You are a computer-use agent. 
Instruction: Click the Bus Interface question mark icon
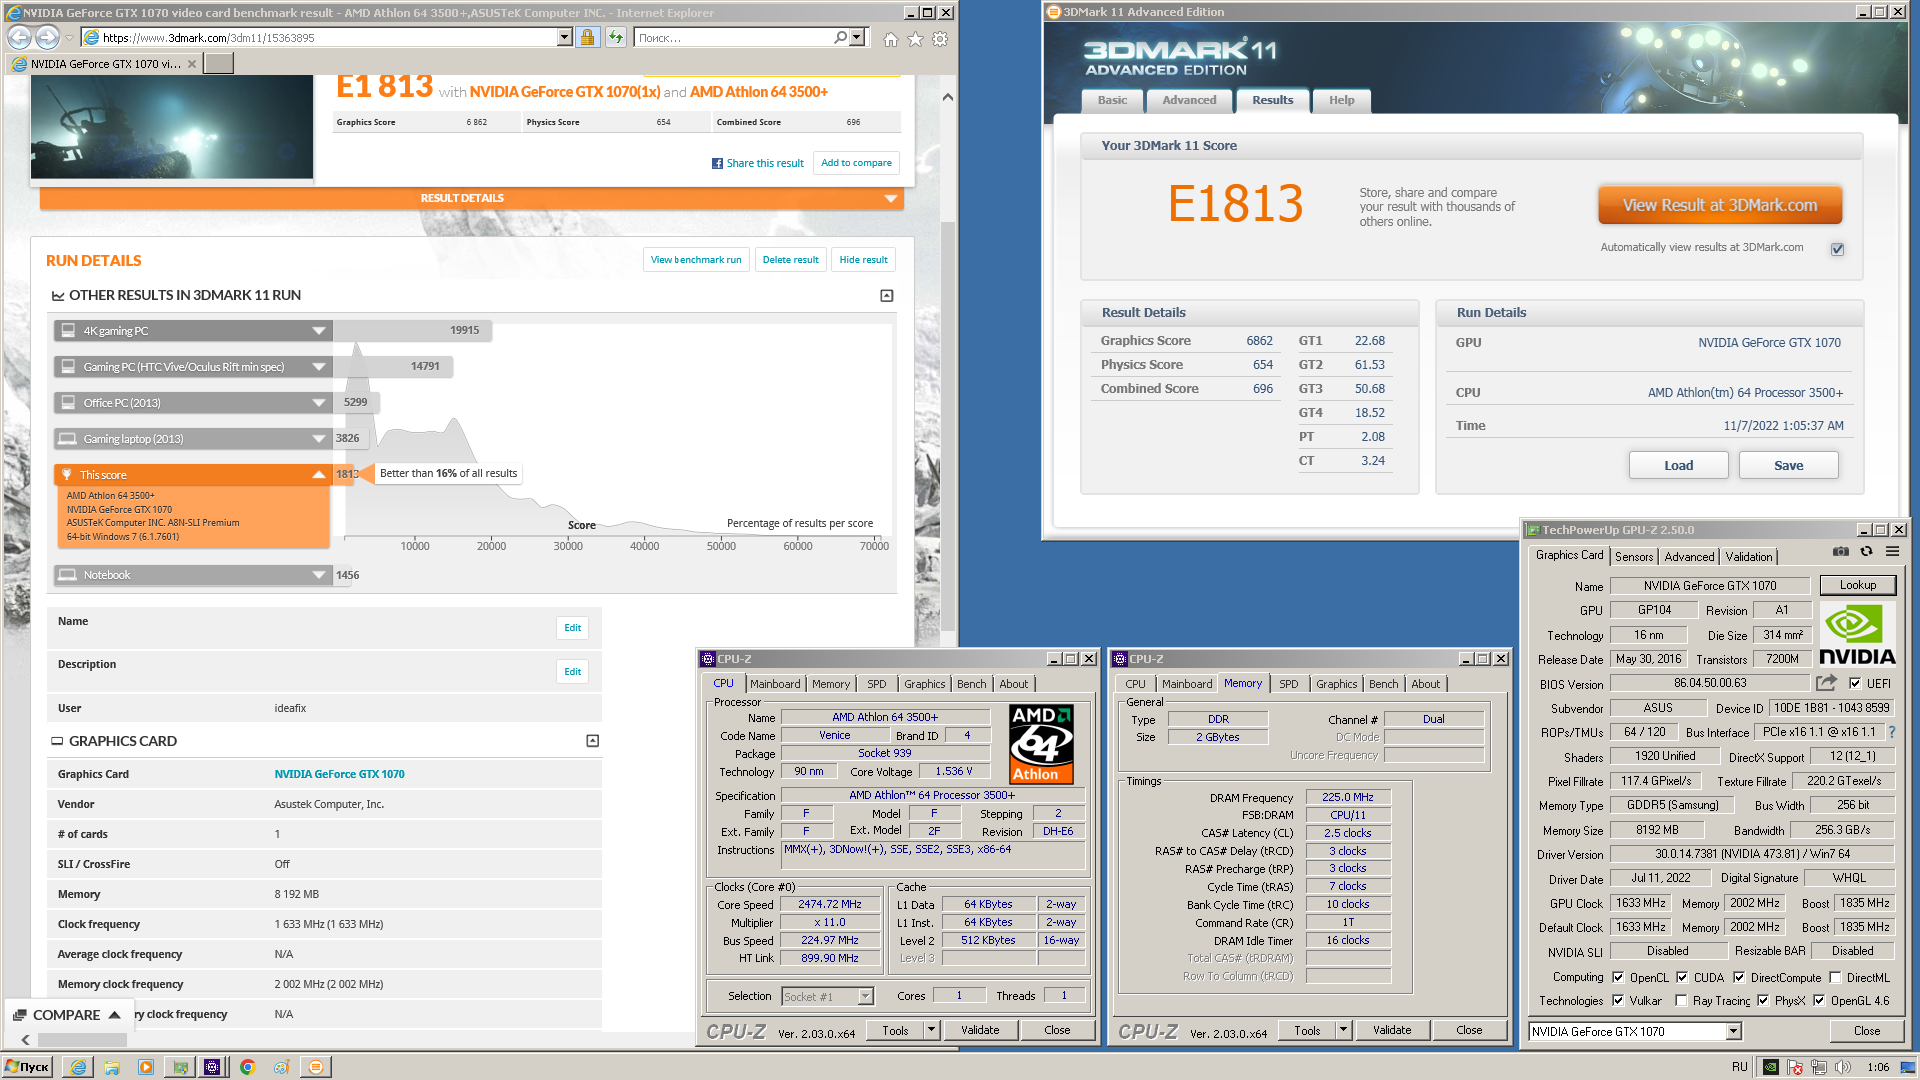point(1892,732)
